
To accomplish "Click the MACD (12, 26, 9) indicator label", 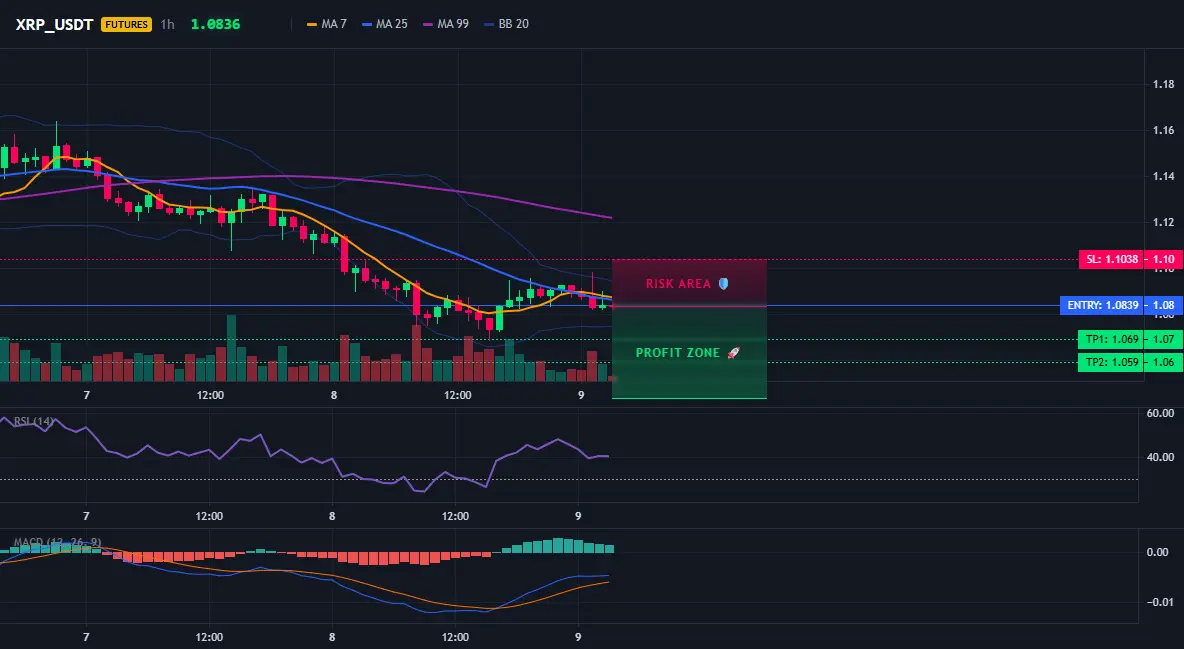I will (57, 542).
